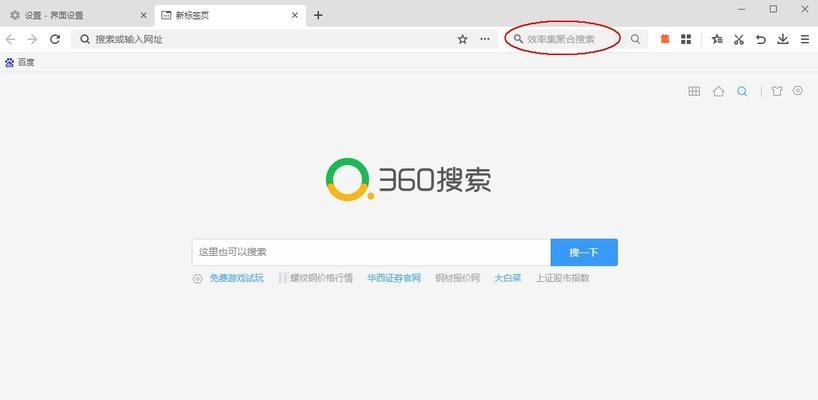The height and width of the screenshot is (400, 818).
Task: Click the 搜一下 search button
Action: [584, 252]
